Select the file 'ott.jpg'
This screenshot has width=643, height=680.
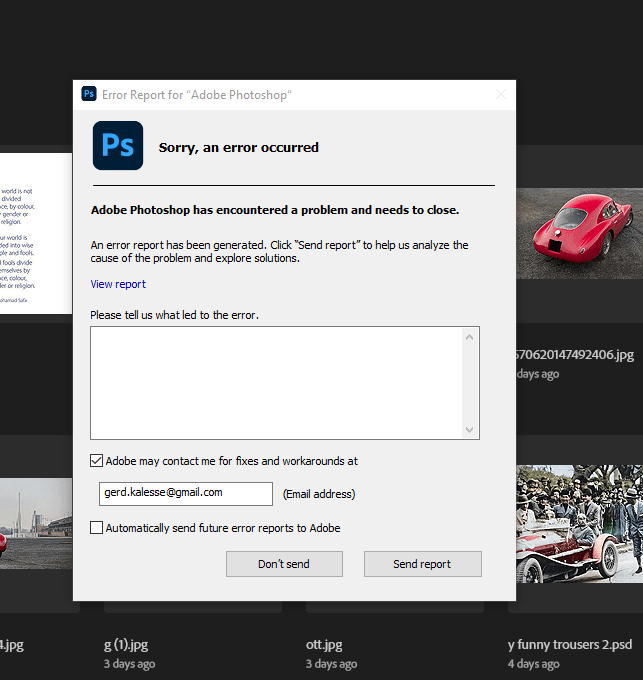324,645
